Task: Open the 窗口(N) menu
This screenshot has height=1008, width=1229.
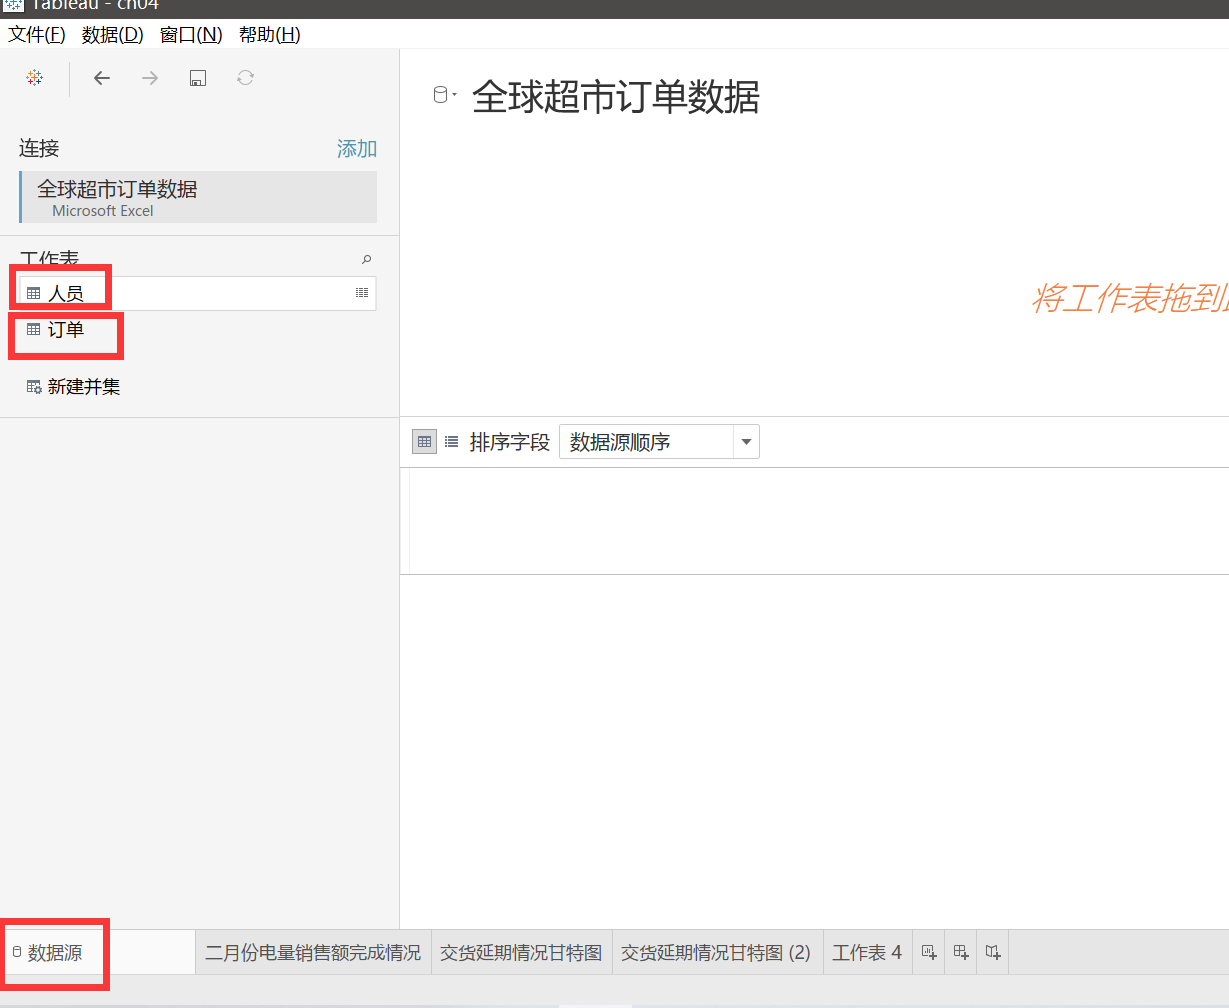Action: pos(191,35)
